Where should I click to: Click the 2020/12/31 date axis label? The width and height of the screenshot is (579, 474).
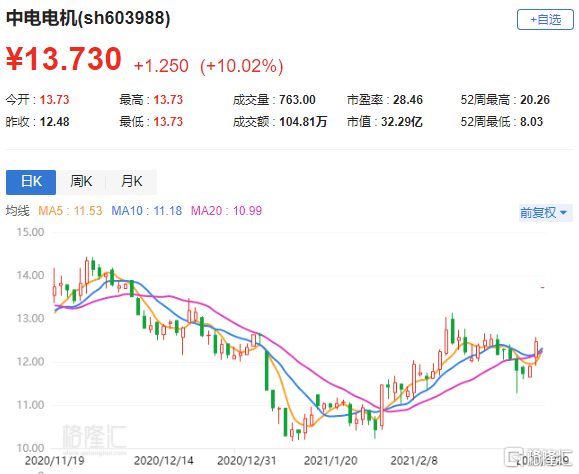[247, 461]
